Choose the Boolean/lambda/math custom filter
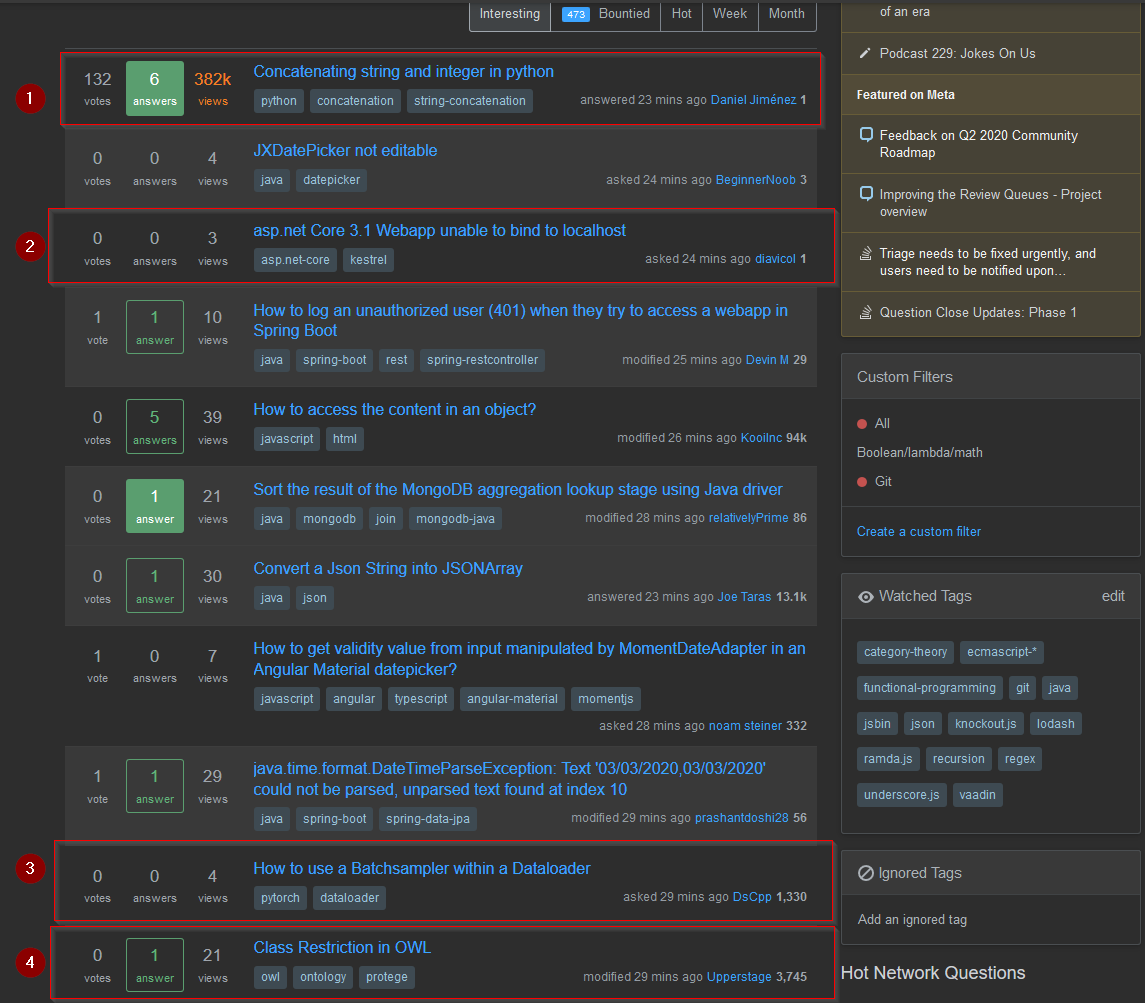Viewport: 1145px width, 1003px height. (x=919, y=452)
